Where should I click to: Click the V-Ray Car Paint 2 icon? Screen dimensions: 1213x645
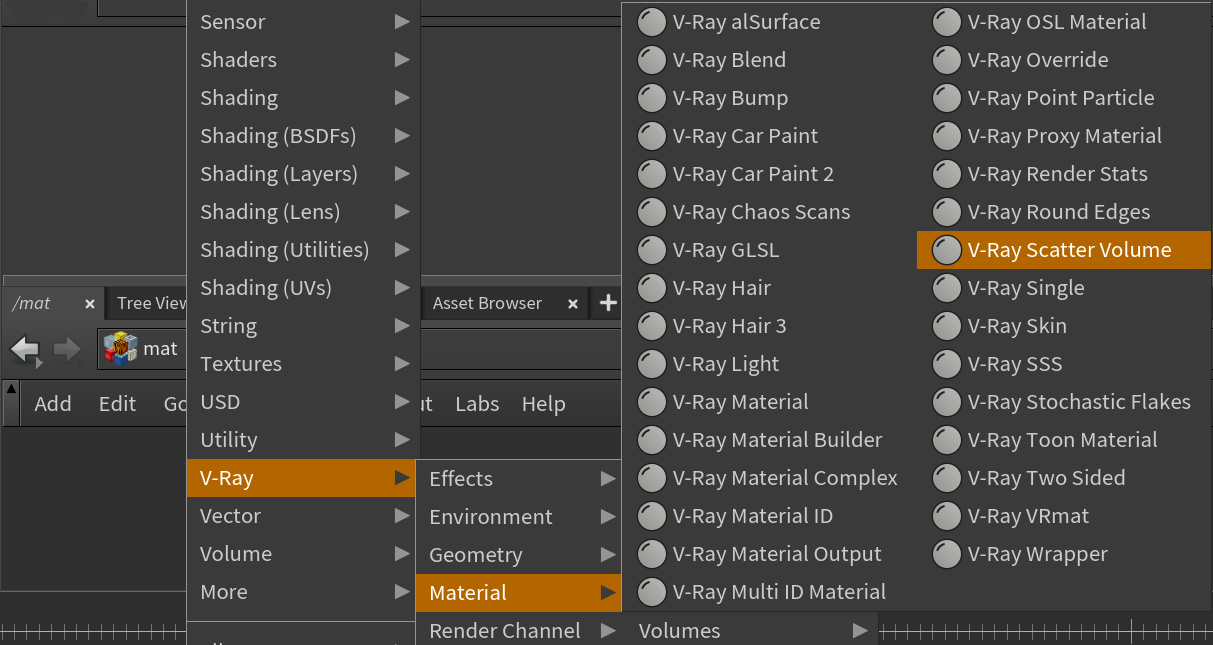652,174
